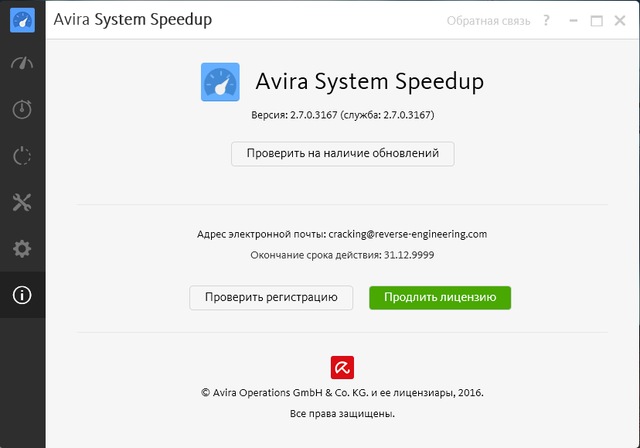Close the Avira System Speedup window
Screen dimensions: 640x448
pyautogui.click(x=621, y=21)
